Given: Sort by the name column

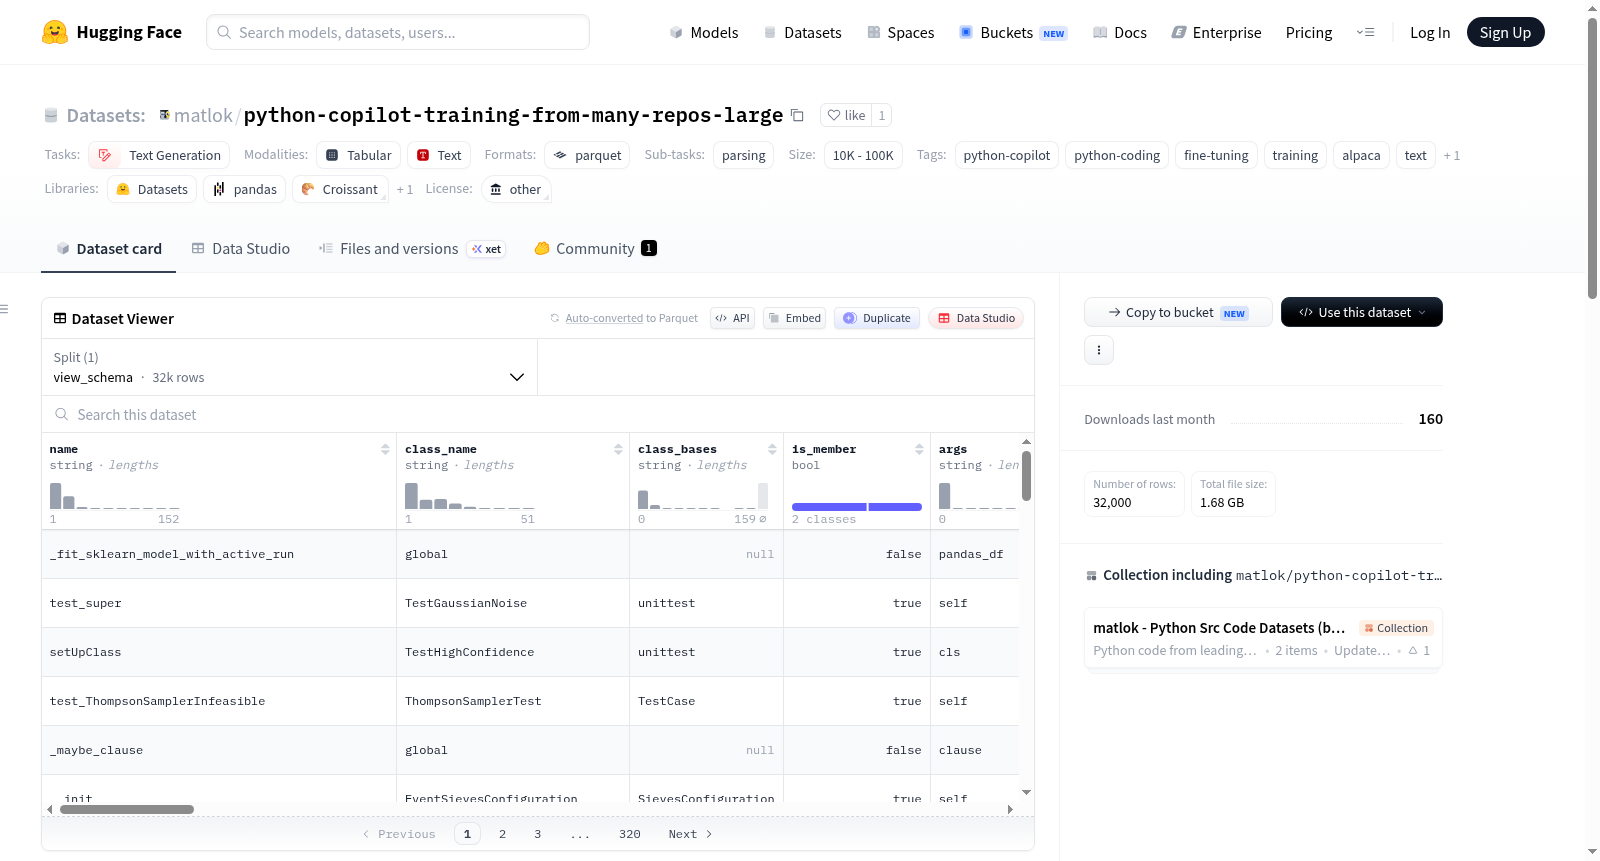Looking at the screenshot, I should tap(385, 449).
